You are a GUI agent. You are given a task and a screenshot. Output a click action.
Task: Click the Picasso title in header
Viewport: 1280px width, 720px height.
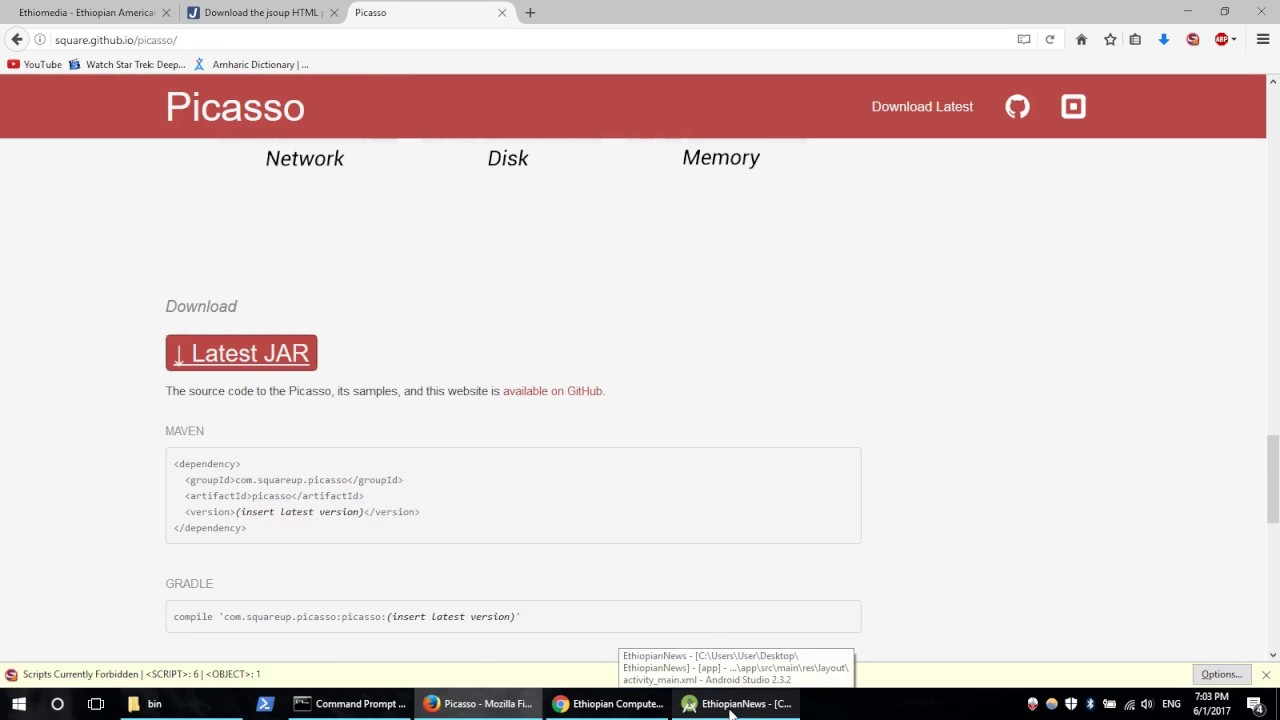pyautogui.click(x=235, y=107)
